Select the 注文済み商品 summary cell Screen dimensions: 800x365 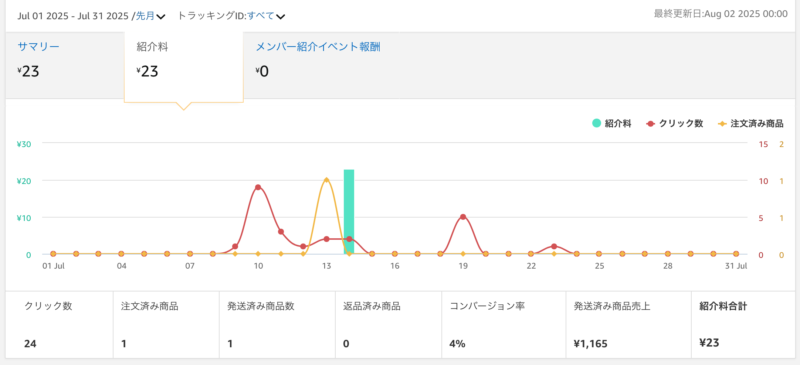coord(166,325)
